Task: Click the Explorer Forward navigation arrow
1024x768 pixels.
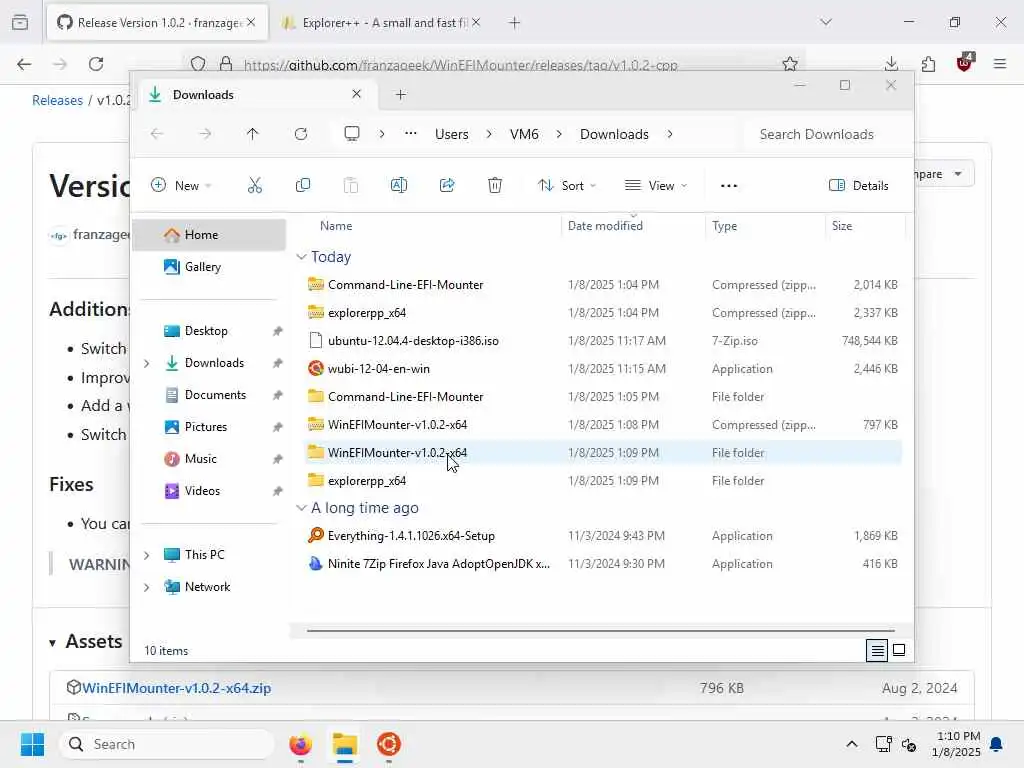Action: click(x=205, y=134)
